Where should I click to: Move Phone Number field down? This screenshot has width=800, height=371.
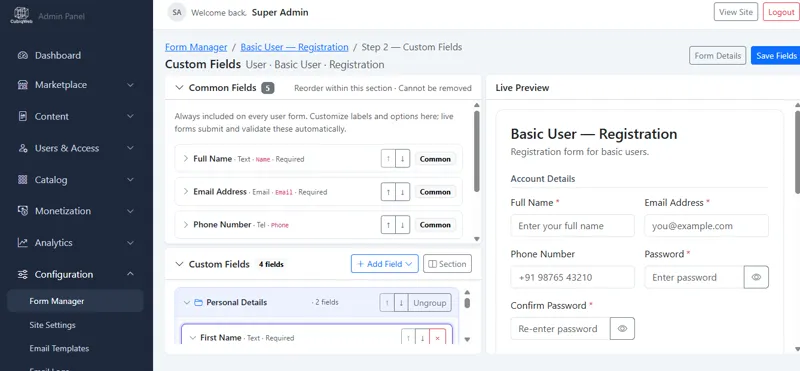[403, 225]
